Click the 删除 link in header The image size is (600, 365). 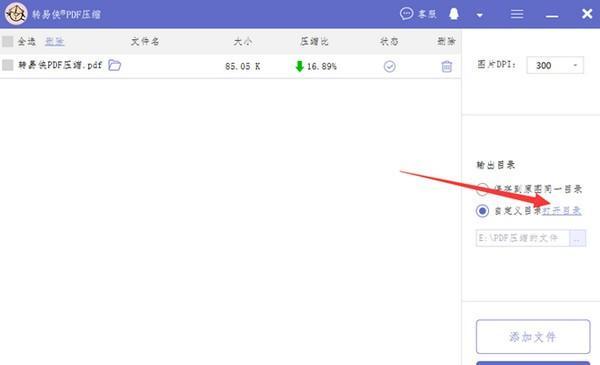click(54, 41)
